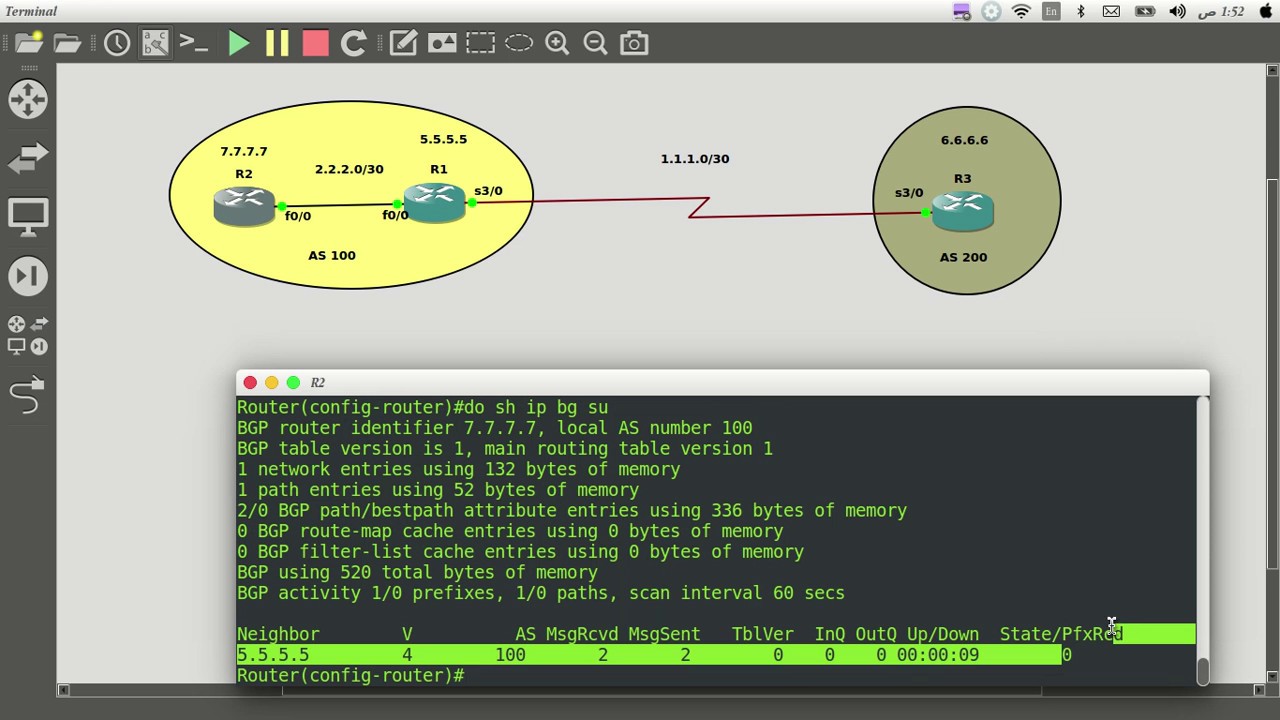Click the State/PfxRcd column header
The width and height of the screenshot is (1280, 720).
click(1061, 633)
